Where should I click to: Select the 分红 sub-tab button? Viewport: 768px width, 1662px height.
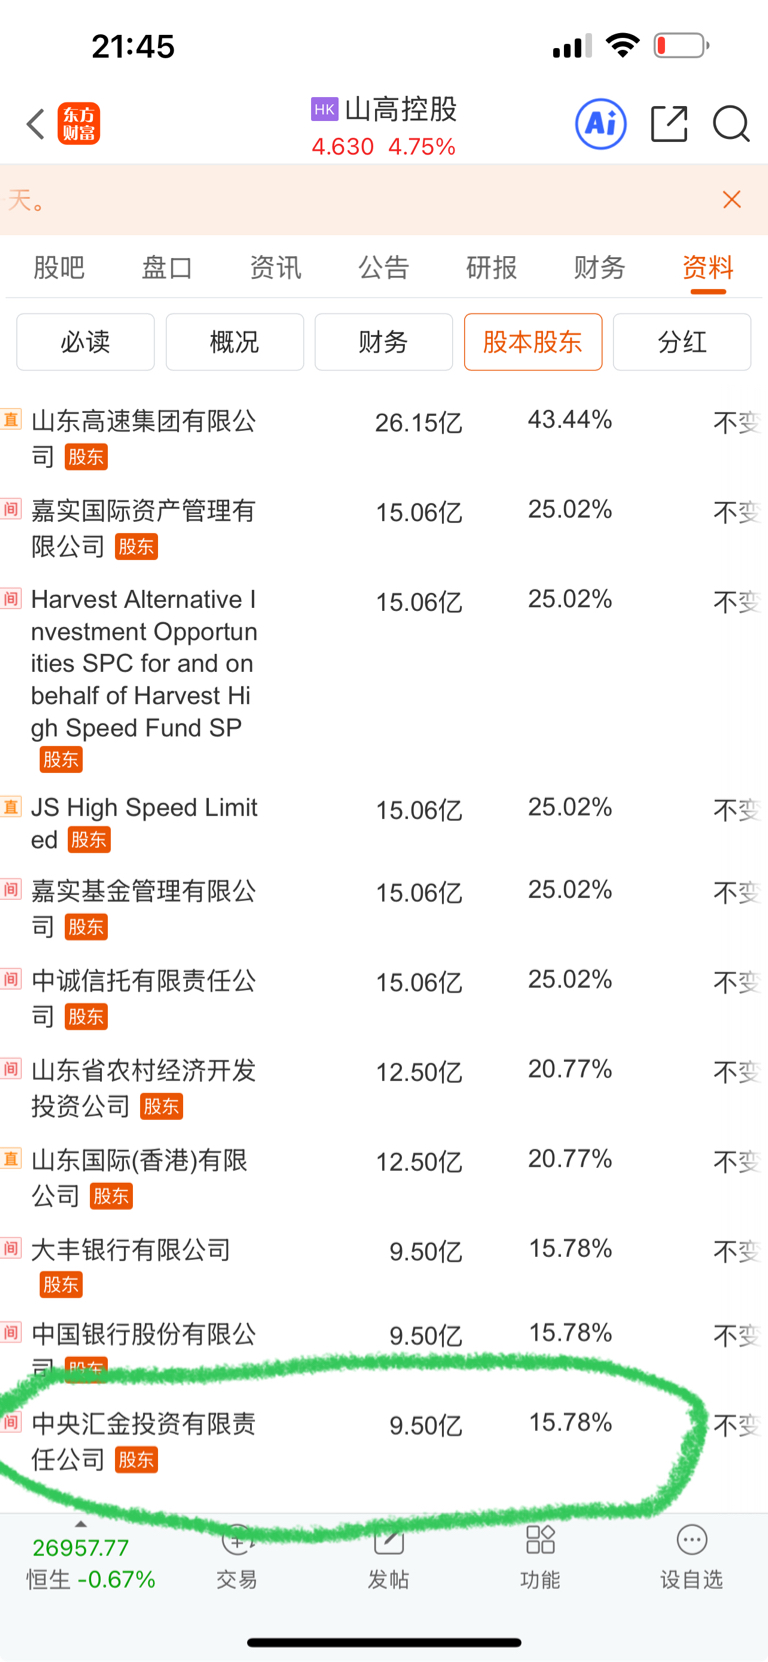pos(682,342)
